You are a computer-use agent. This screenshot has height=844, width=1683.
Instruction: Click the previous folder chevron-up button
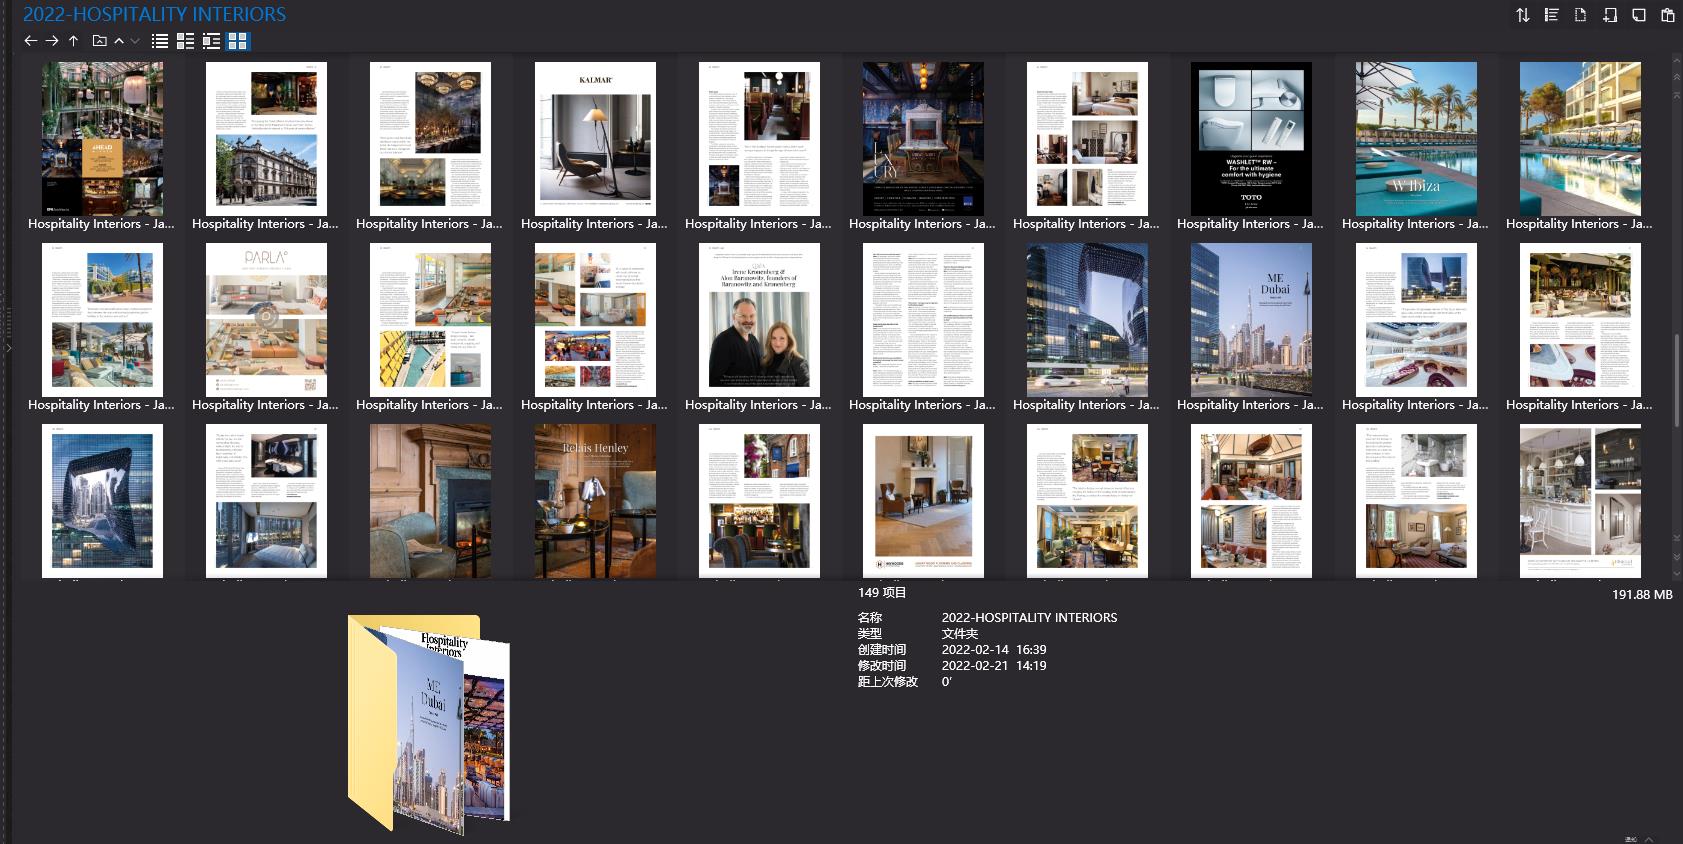tap(119, 41)
